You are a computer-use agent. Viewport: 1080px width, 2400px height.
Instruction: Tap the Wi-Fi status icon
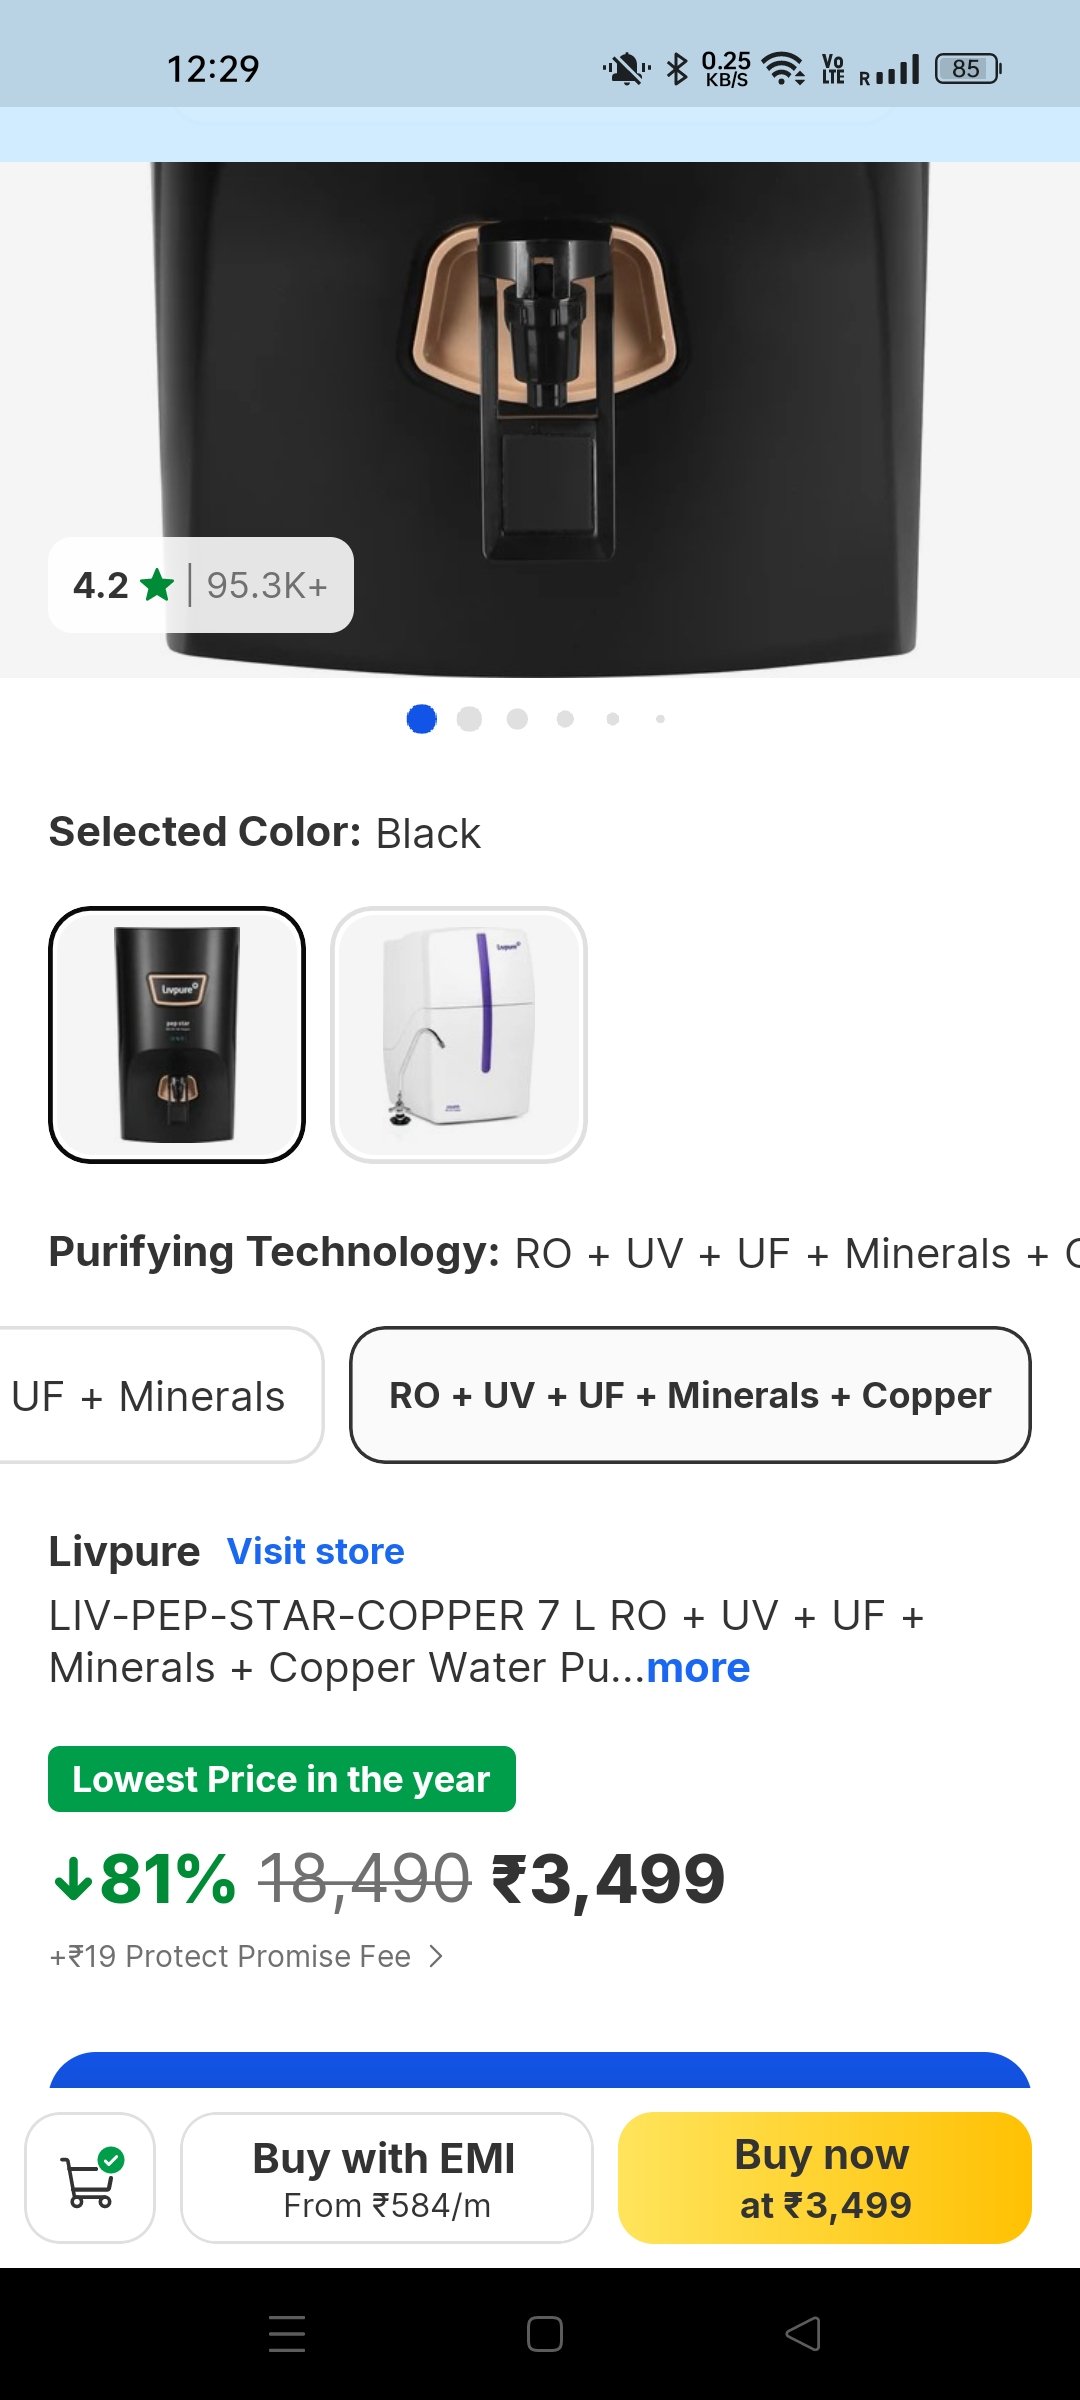(x=783, y=69)
